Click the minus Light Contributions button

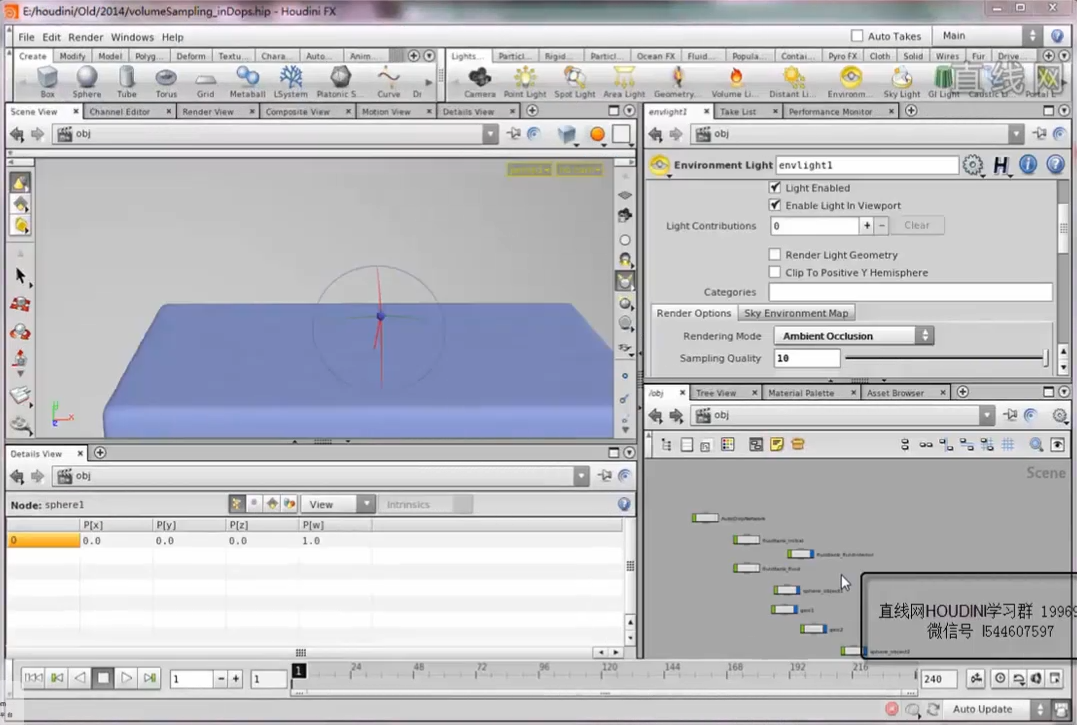pyautogui.click(x=882, y=225)
